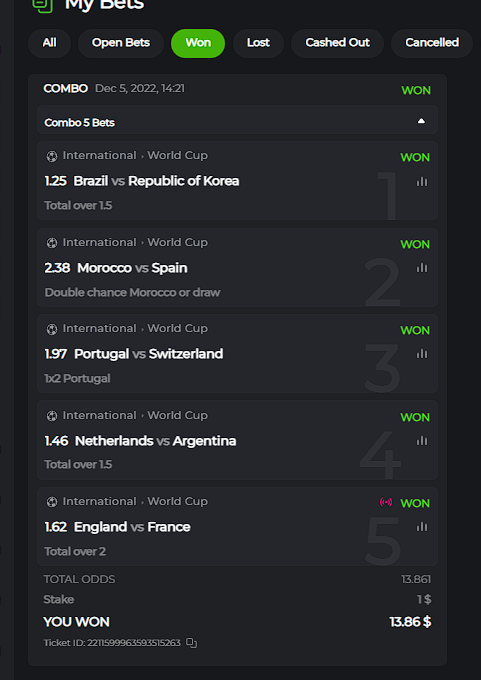This screenshot has width=481, height=680.
Task: Open stats icon for Morocco vs Spain
Action: pos(422,268)
